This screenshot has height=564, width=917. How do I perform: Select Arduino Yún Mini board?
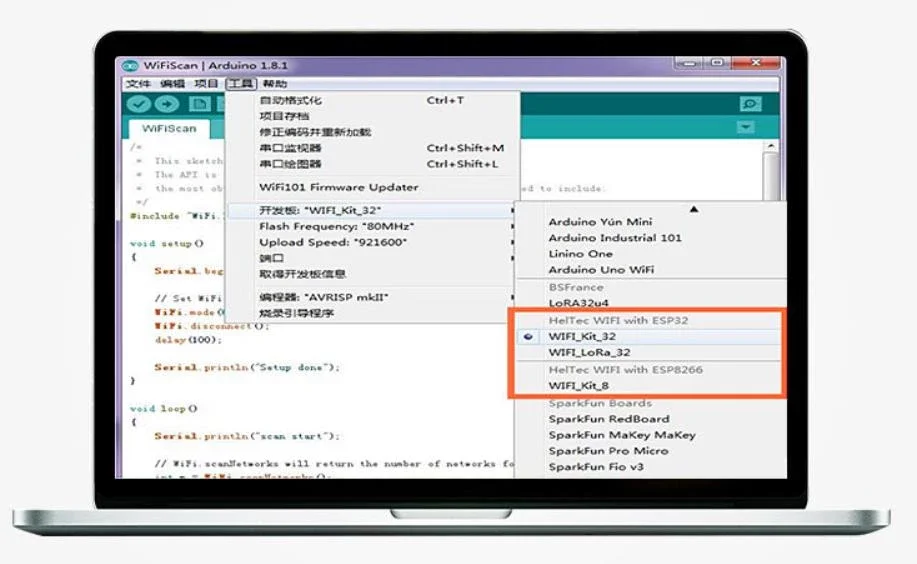coord(650,222)
